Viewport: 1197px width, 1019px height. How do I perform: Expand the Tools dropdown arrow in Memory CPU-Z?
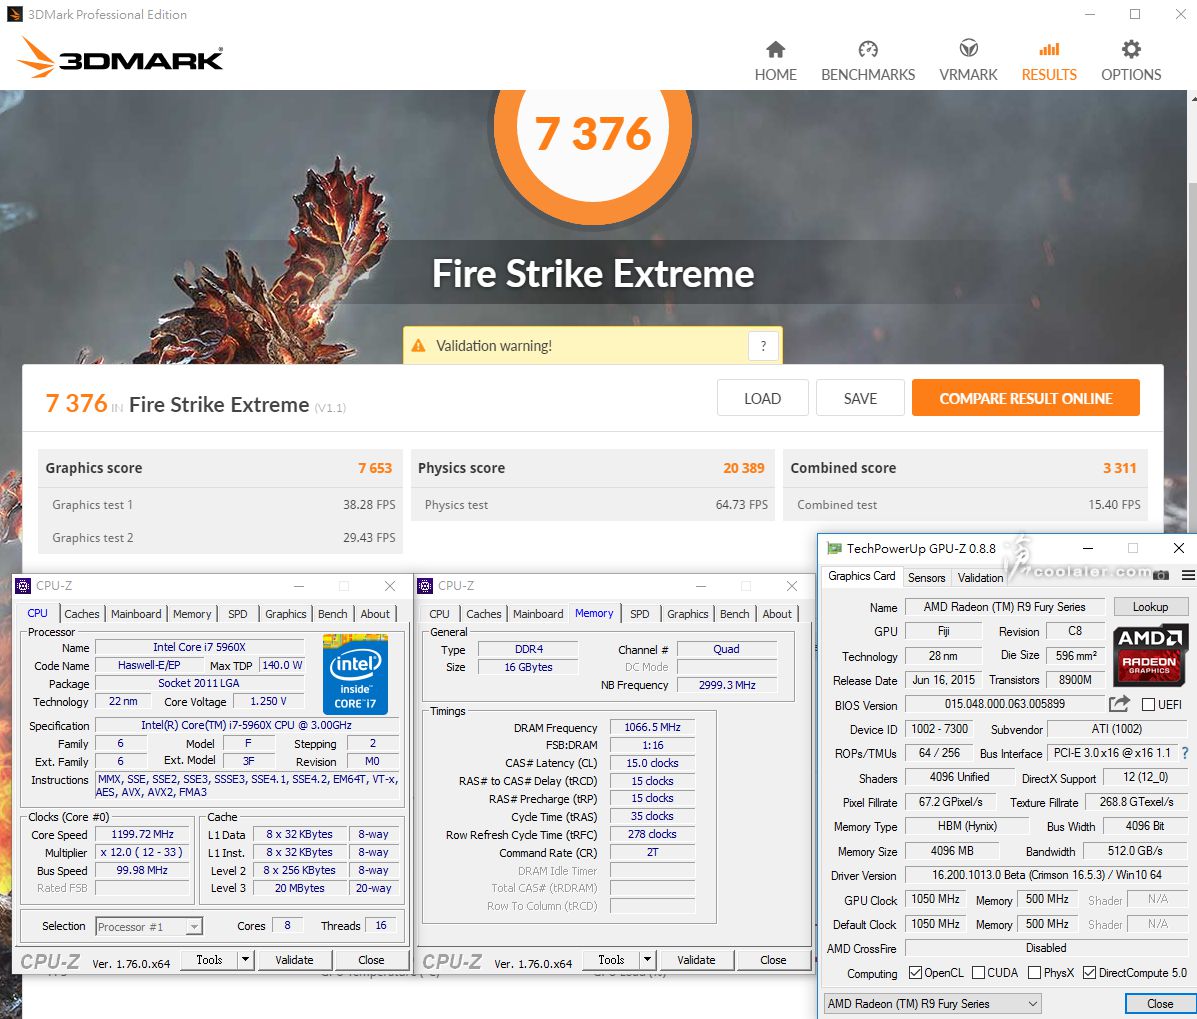647,959
